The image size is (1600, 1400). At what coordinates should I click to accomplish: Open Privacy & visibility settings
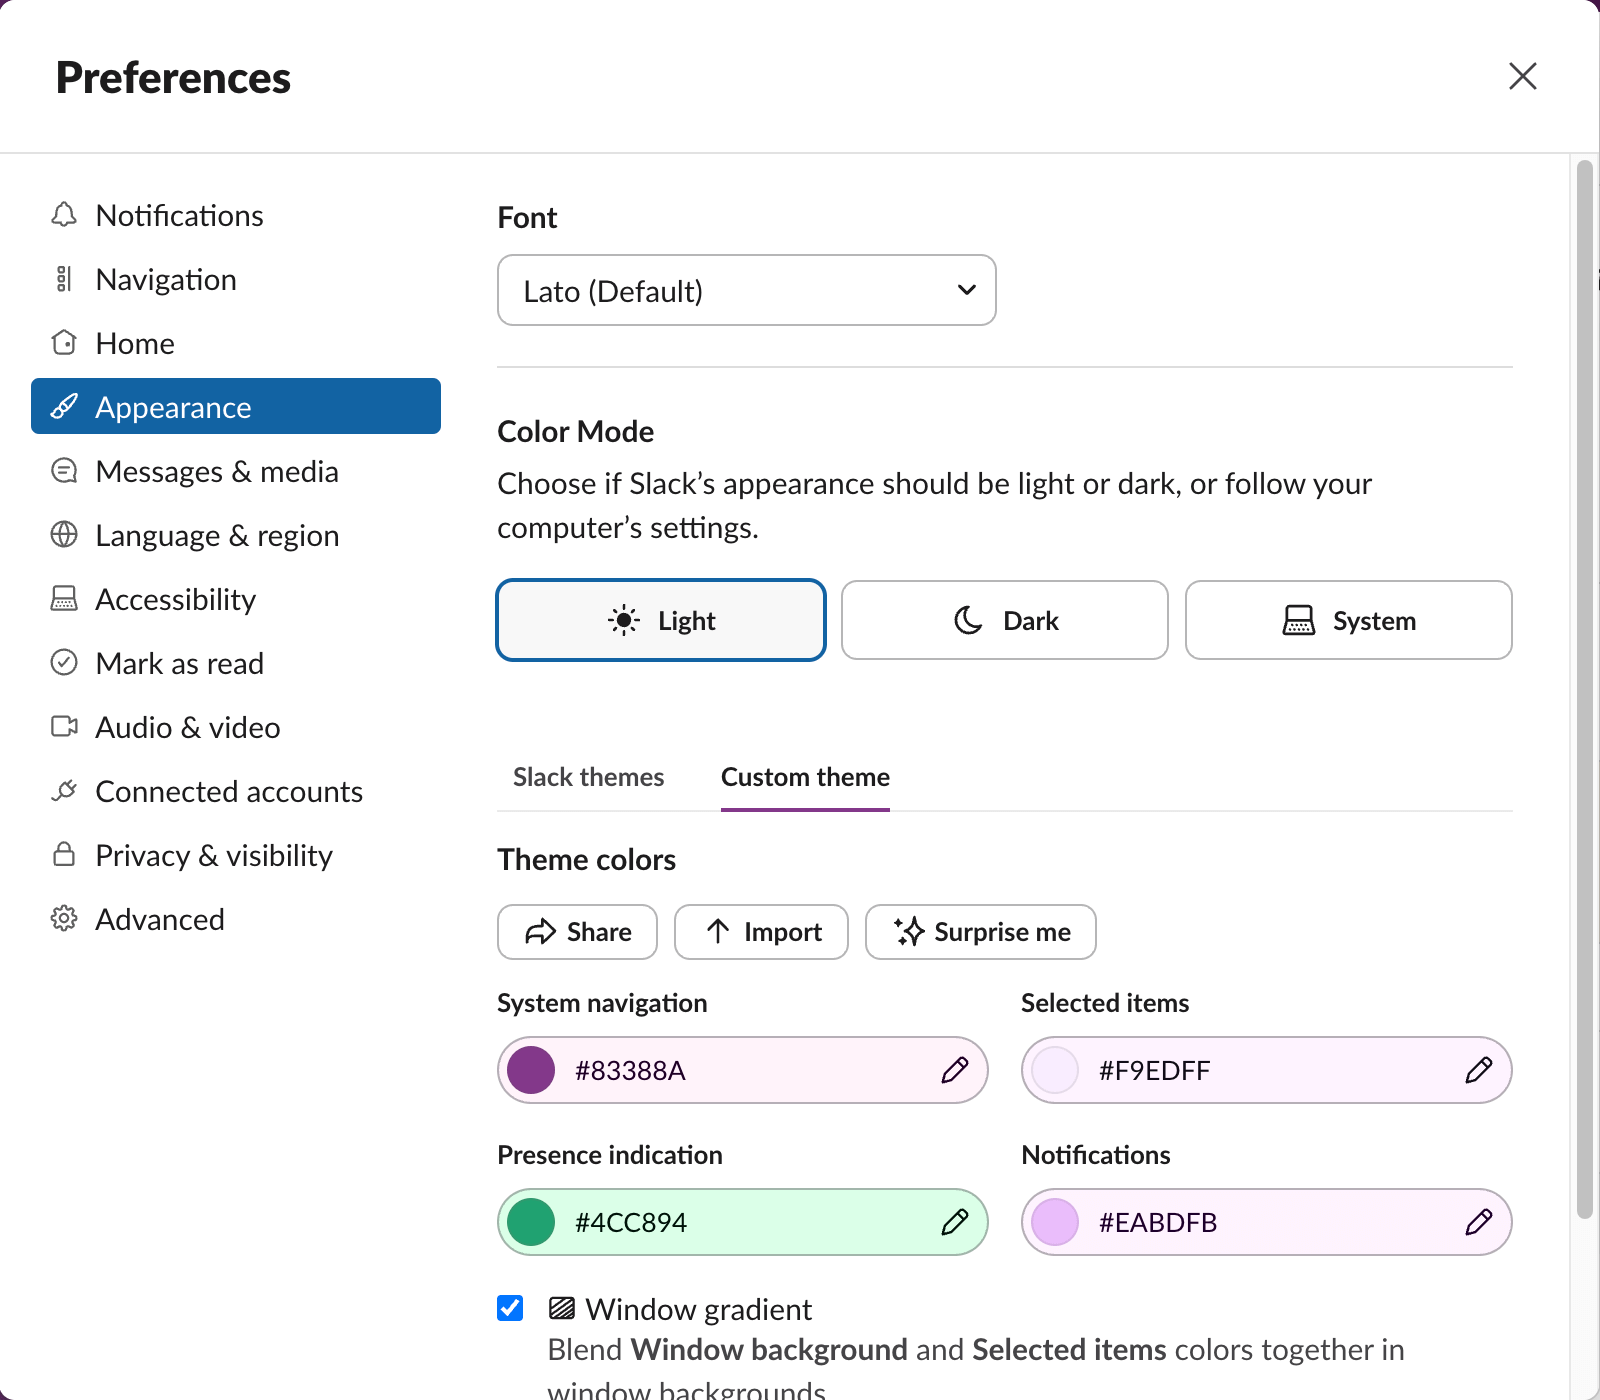coord(236,855)
